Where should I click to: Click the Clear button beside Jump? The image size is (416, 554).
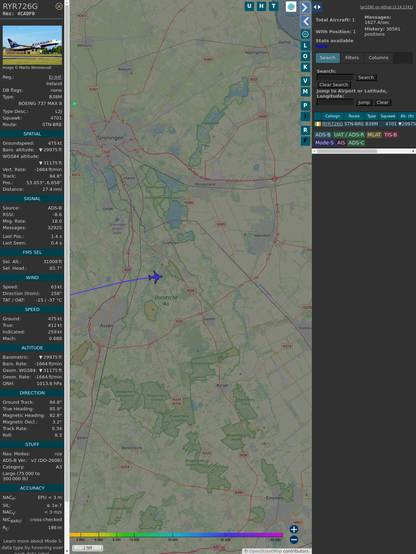coord(382,102)
